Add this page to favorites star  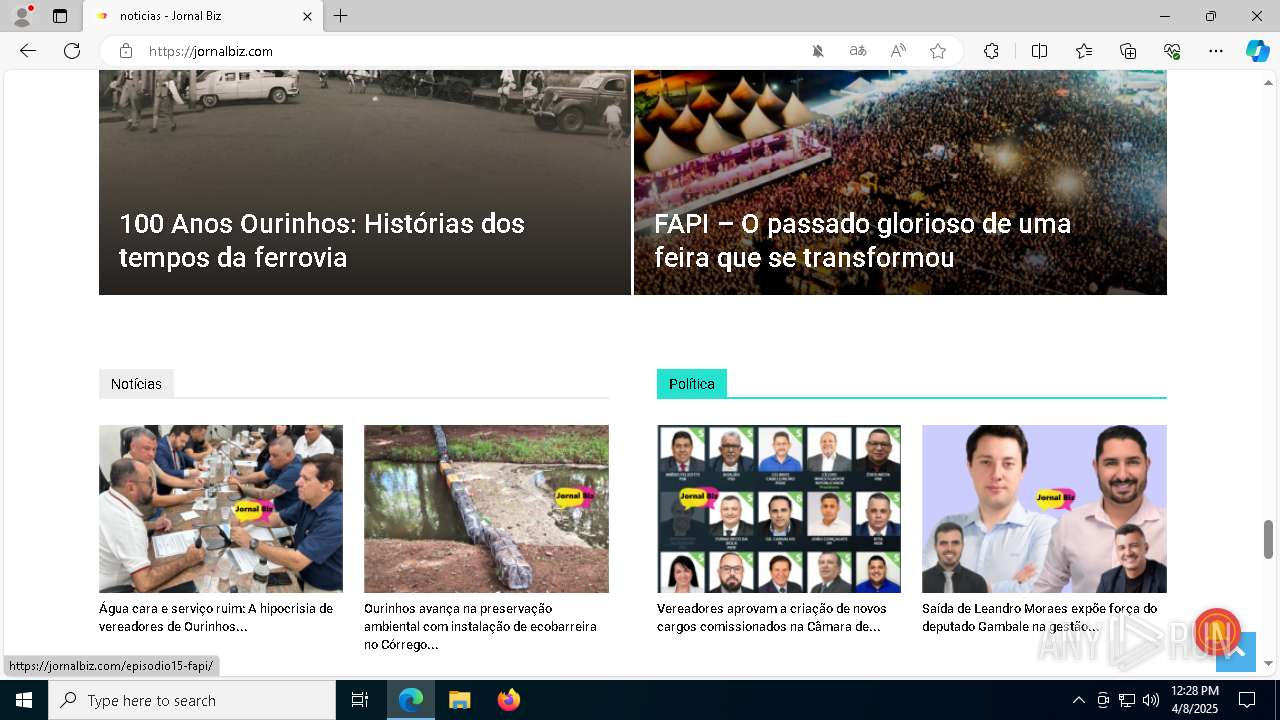pyautogui.click(x=938, y=51)
